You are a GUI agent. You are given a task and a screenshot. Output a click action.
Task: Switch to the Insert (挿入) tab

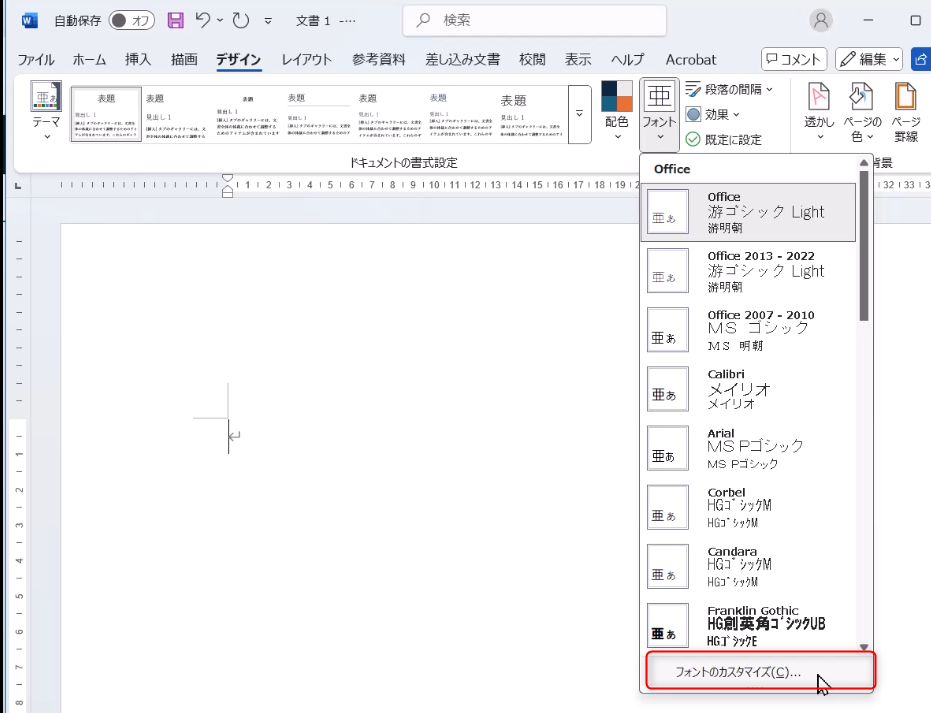click(x=139, y=59)
